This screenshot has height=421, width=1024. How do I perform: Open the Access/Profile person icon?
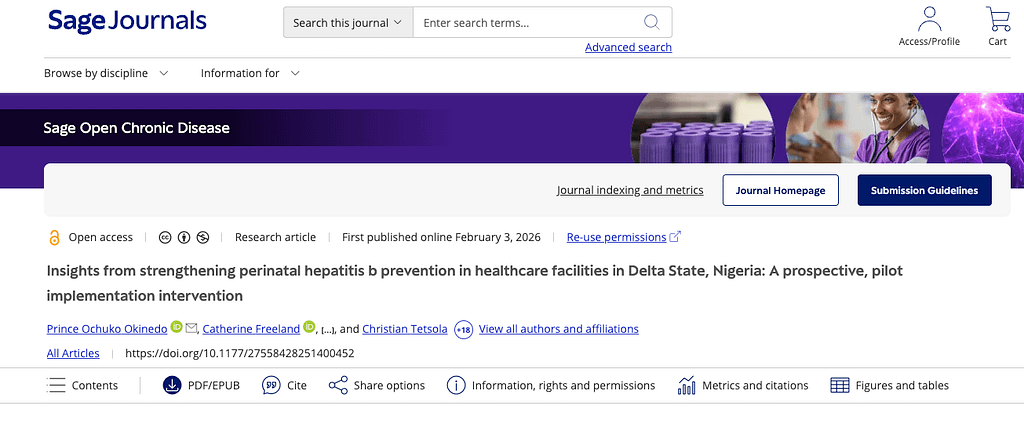[929, 20]
